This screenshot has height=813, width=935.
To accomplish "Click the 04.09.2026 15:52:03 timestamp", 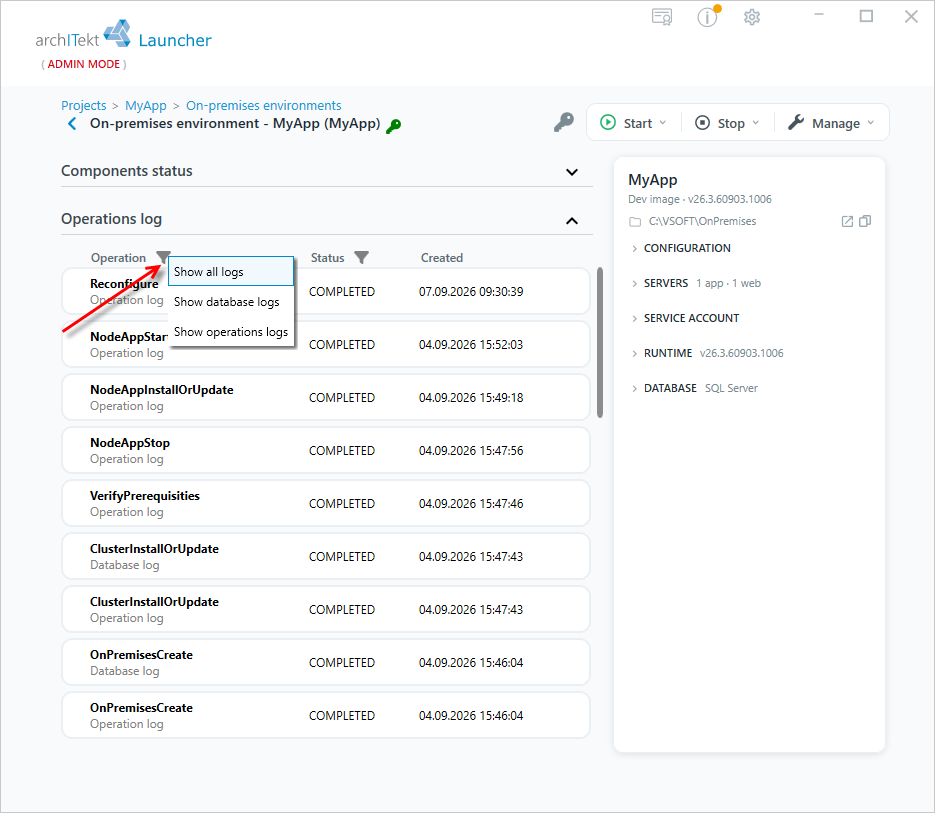I will pos(471,345).
